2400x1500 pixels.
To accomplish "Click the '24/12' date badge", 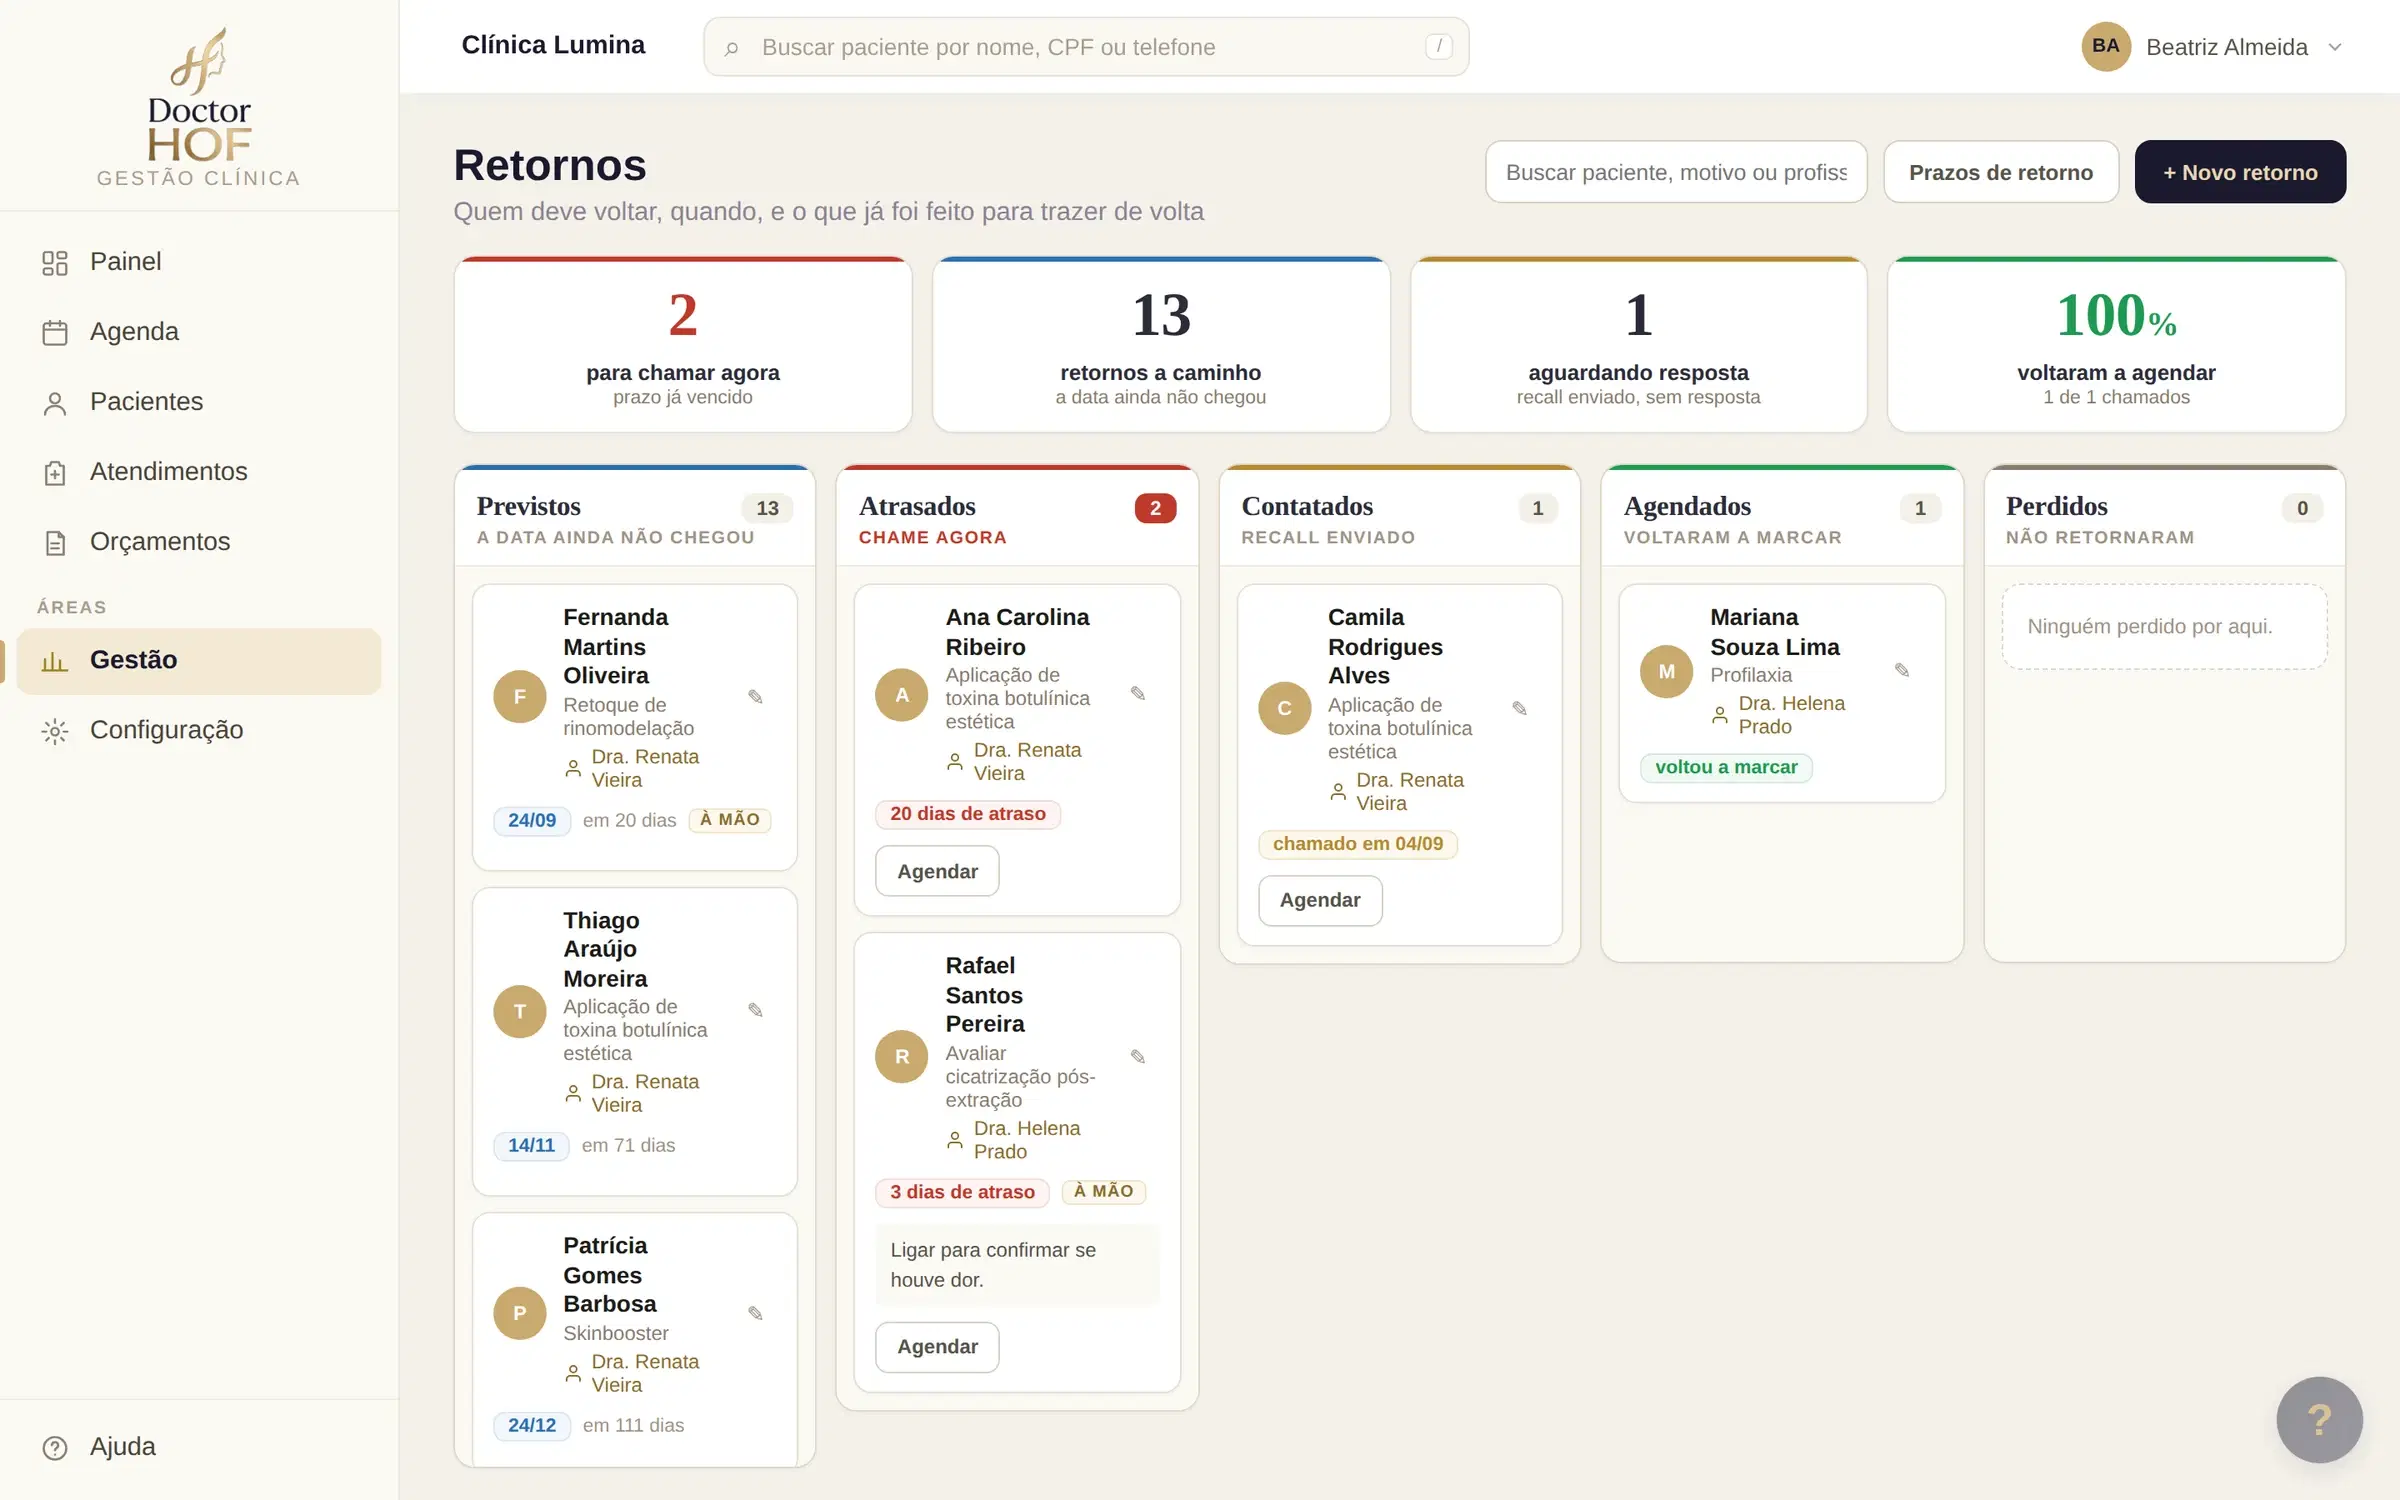I will coord(532,1426).
